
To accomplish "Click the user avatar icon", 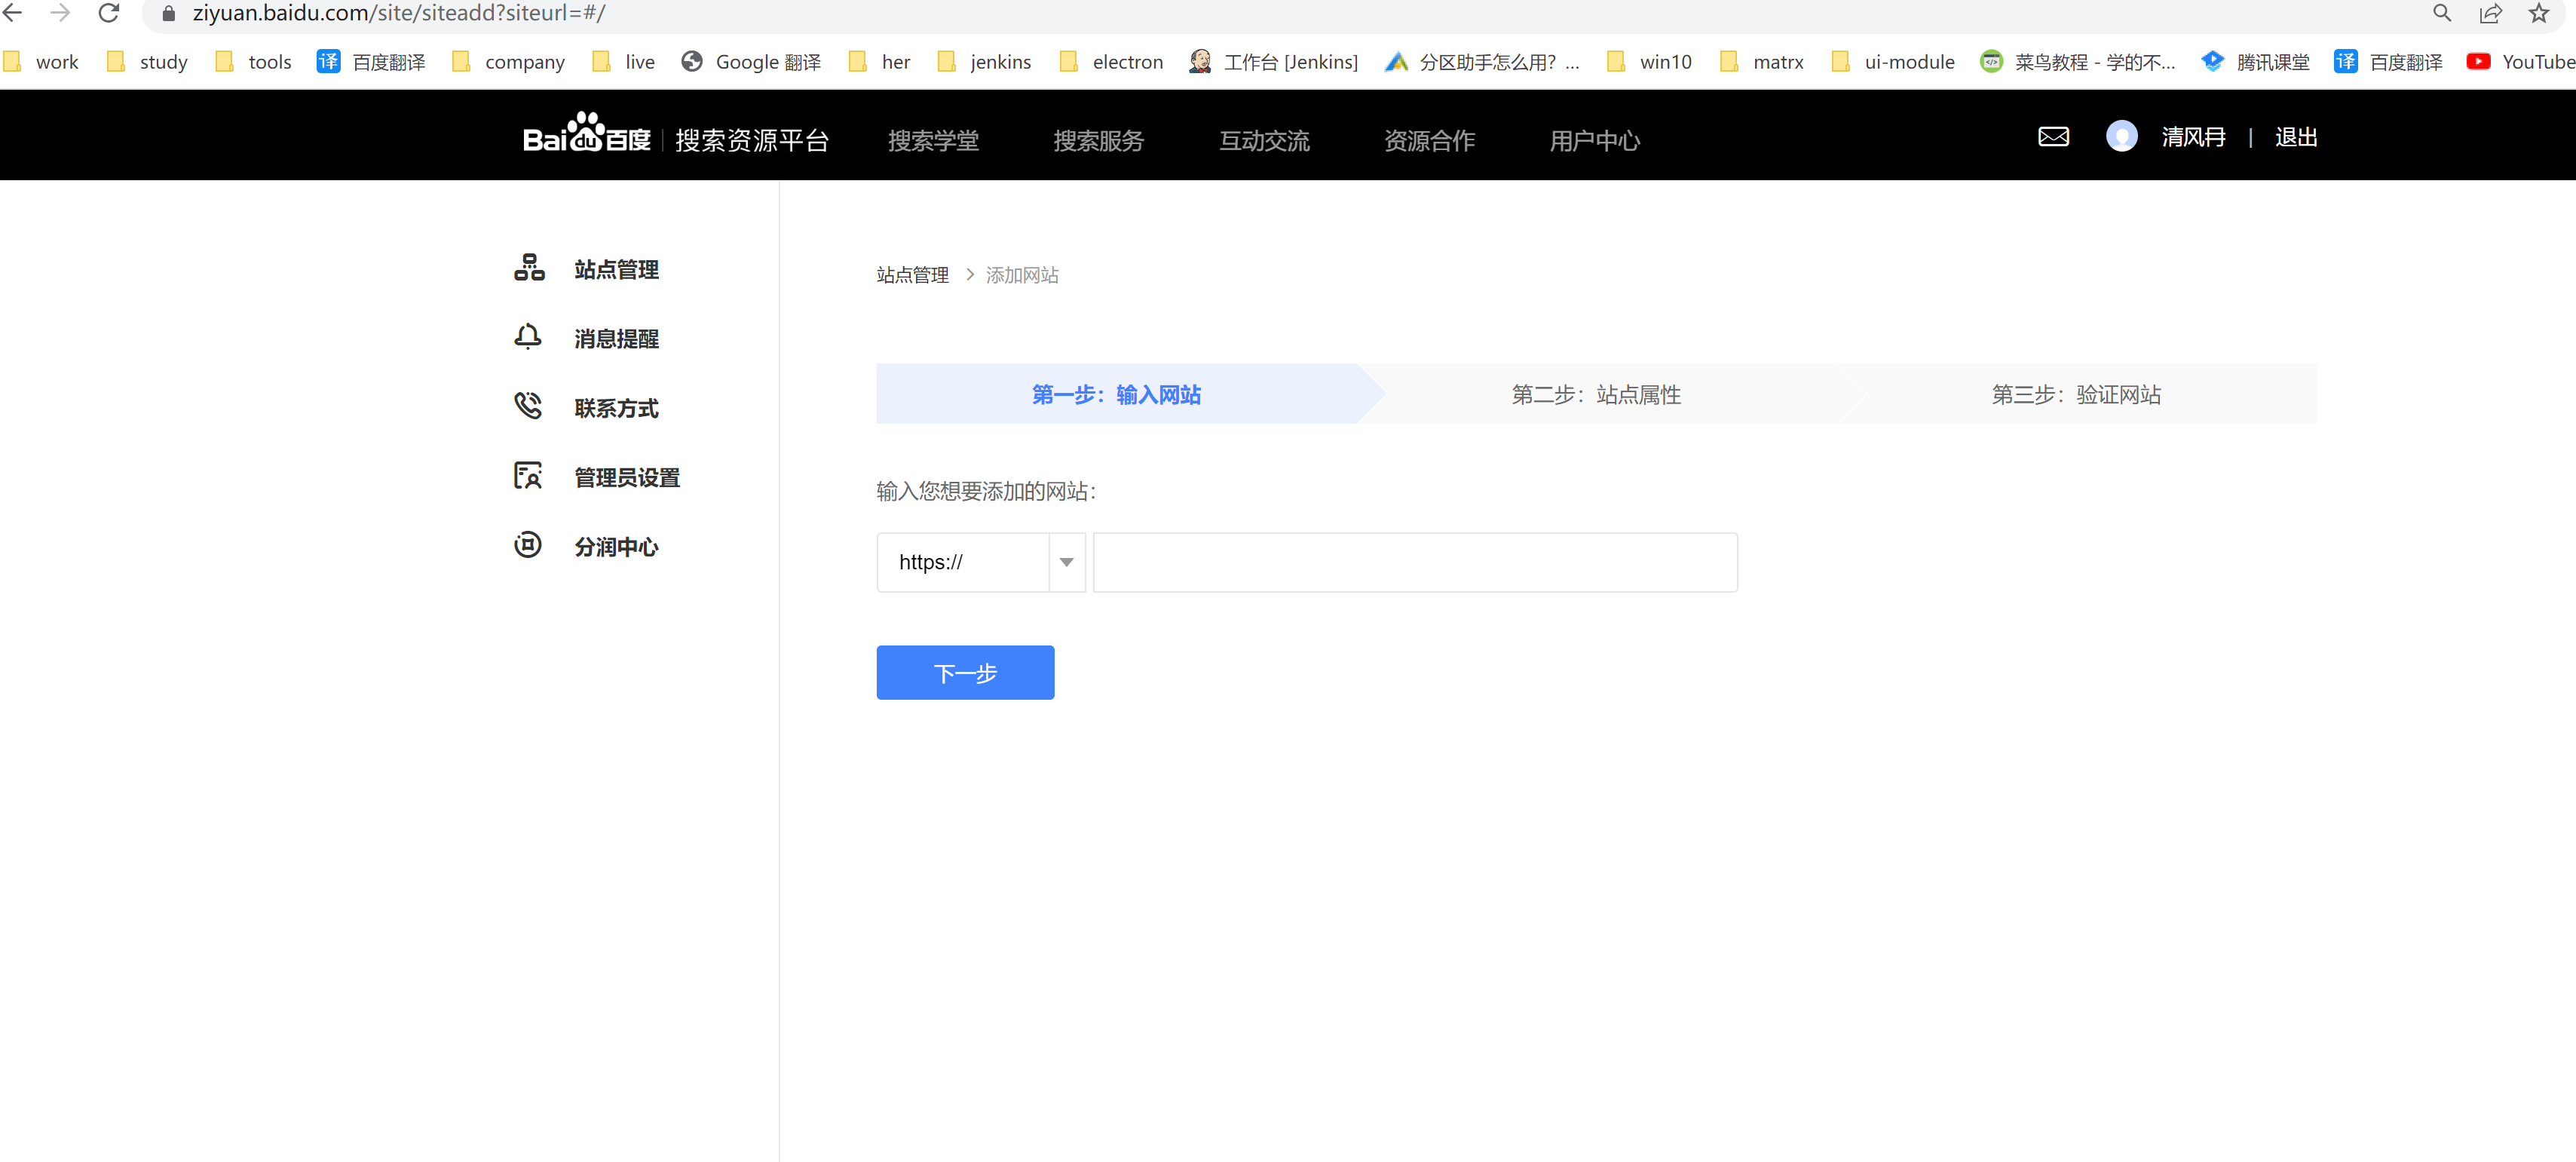I will [2121, 136].
